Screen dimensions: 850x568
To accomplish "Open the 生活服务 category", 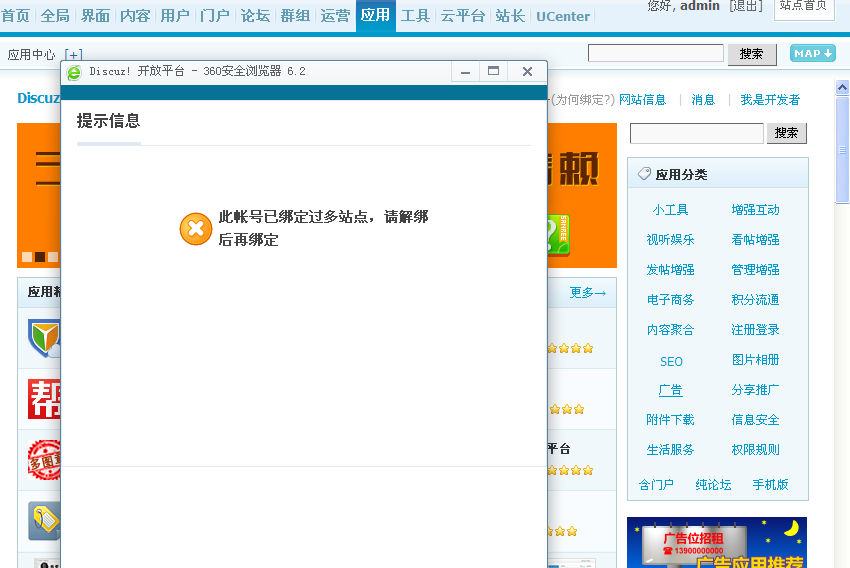I will tap(671, 449).
